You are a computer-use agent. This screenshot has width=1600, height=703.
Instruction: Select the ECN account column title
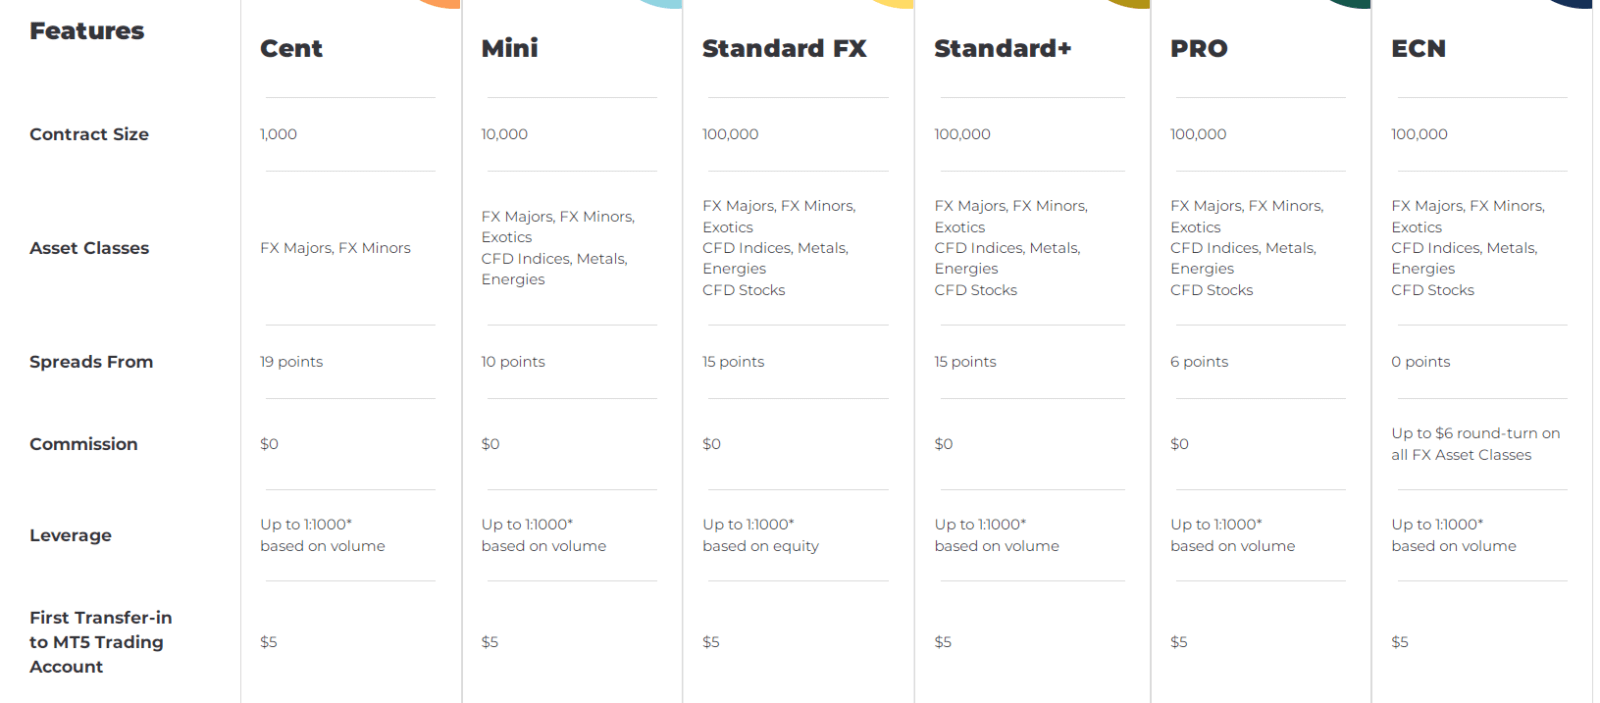pyautogui.click(x=1418, y=48)
